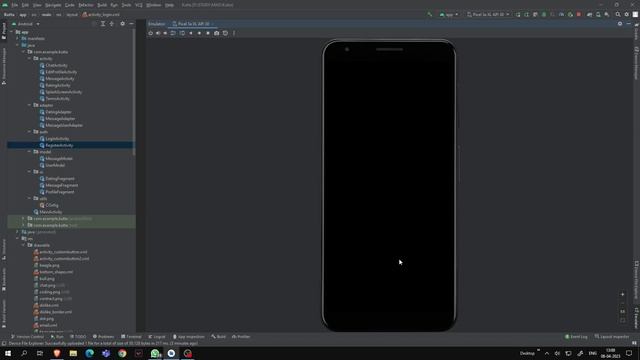
Task: Click the Project panel gear settings icon
Action: coord(122,24)
